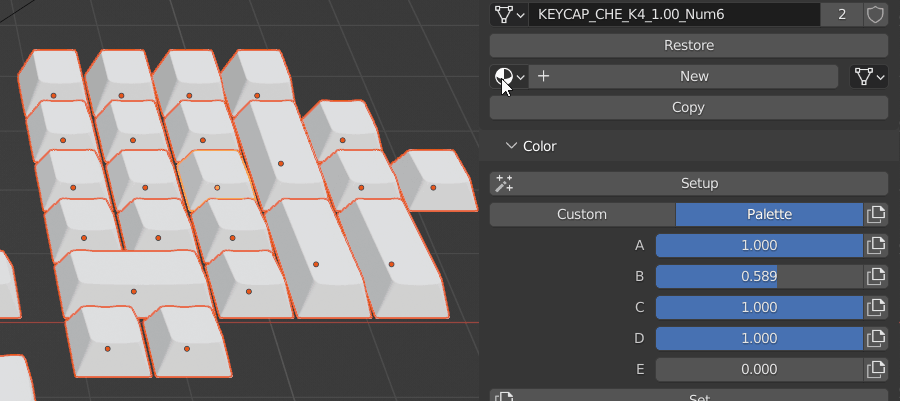Open the material link mesh-data dropdown

pos(869,76)
